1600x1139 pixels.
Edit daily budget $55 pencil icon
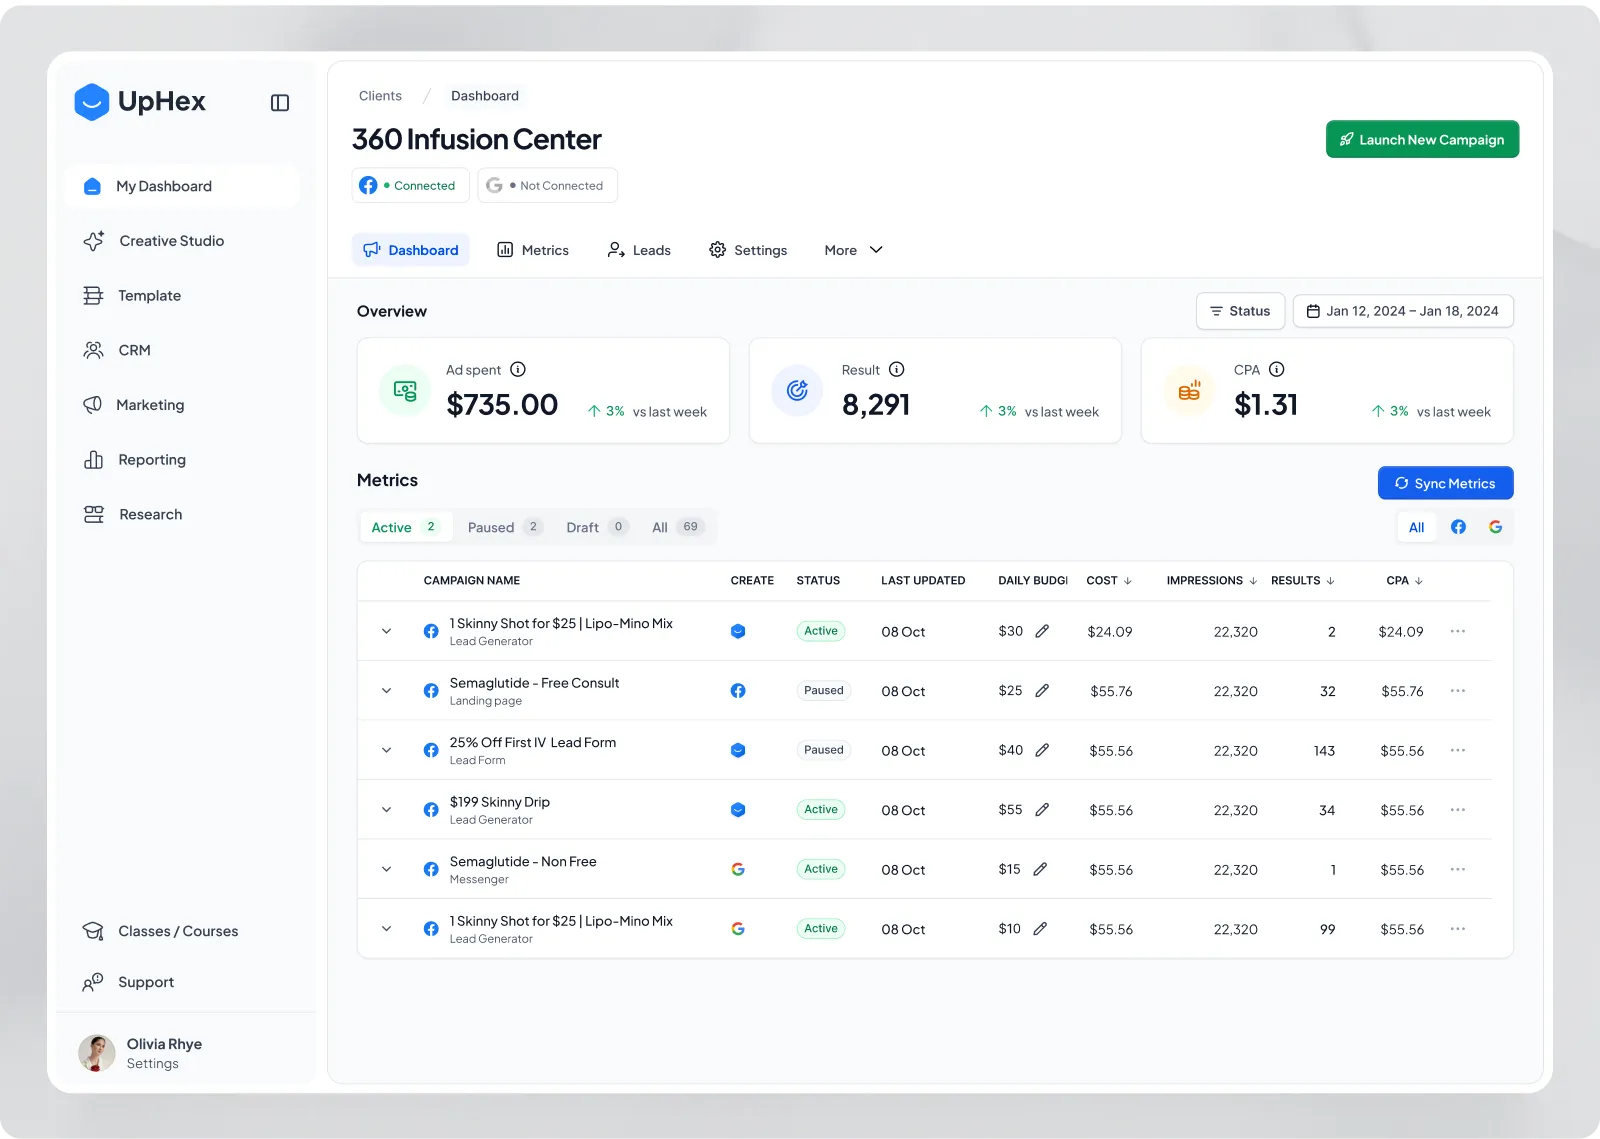[x=1042, y=809]
